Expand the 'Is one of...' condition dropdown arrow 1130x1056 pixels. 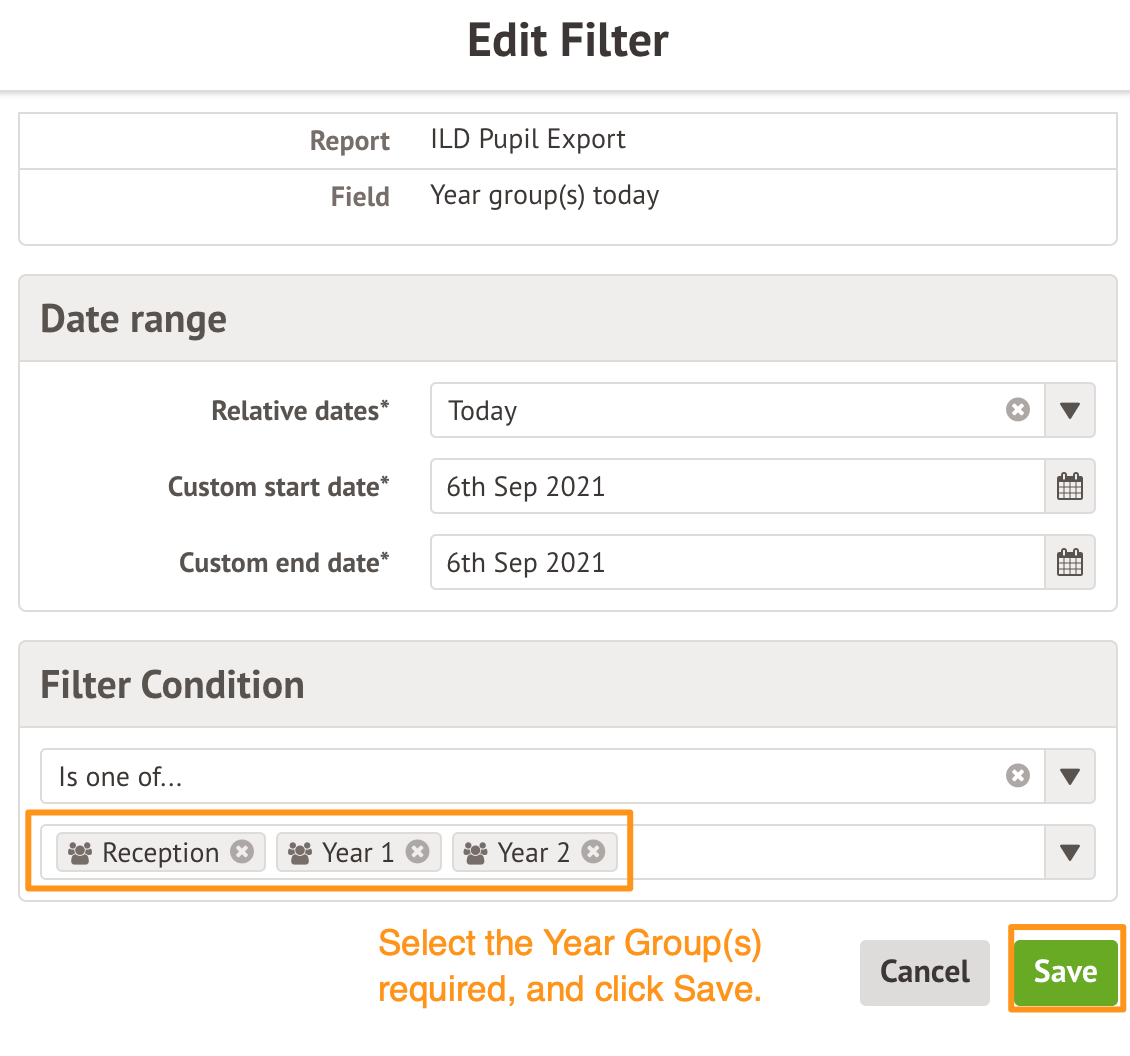[x=1070, y=776]
